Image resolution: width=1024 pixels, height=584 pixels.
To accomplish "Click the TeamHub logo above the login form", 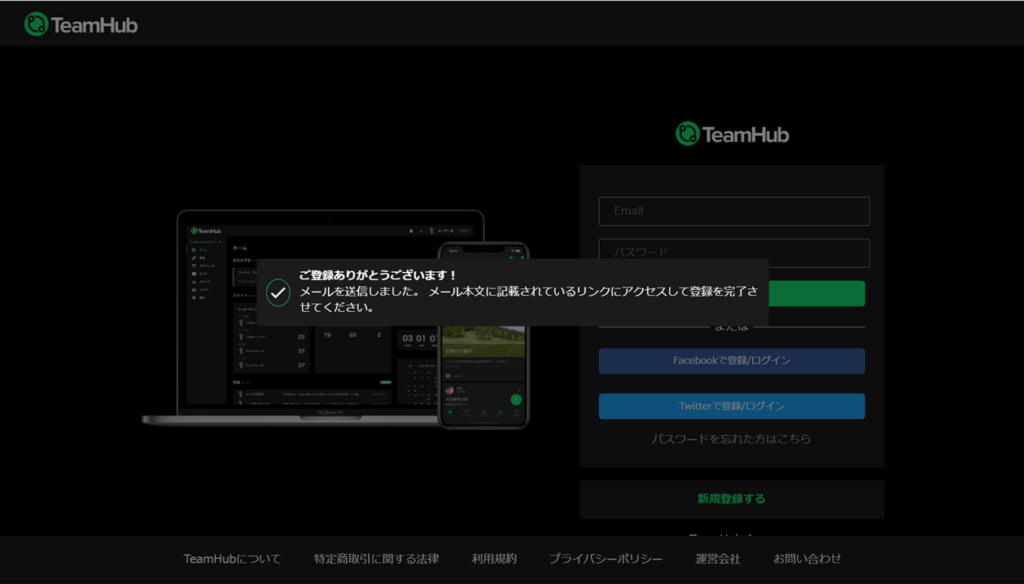I will pos(732,134).
